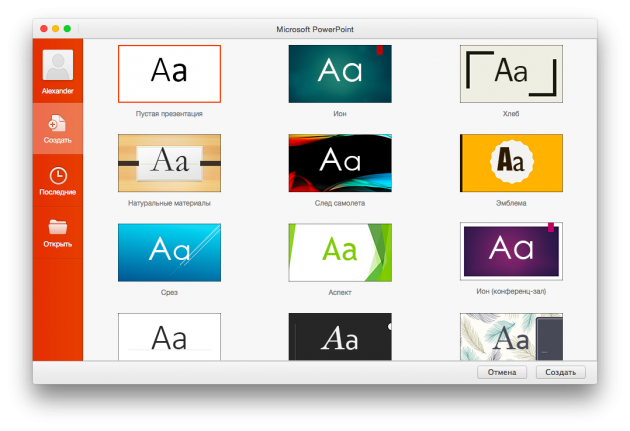Click the Отмена button
630x431 pixels.
click(x=502, y=372)
